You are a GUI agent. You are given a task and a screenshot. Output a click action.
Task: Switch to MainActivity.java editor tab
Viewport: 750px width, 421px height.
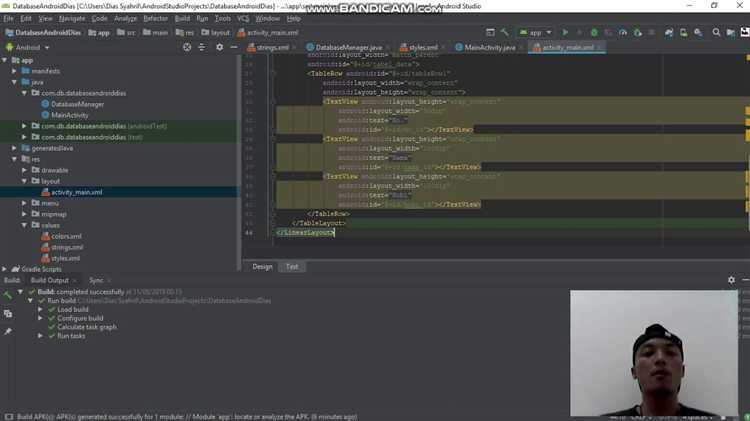(x=489, y=47)
